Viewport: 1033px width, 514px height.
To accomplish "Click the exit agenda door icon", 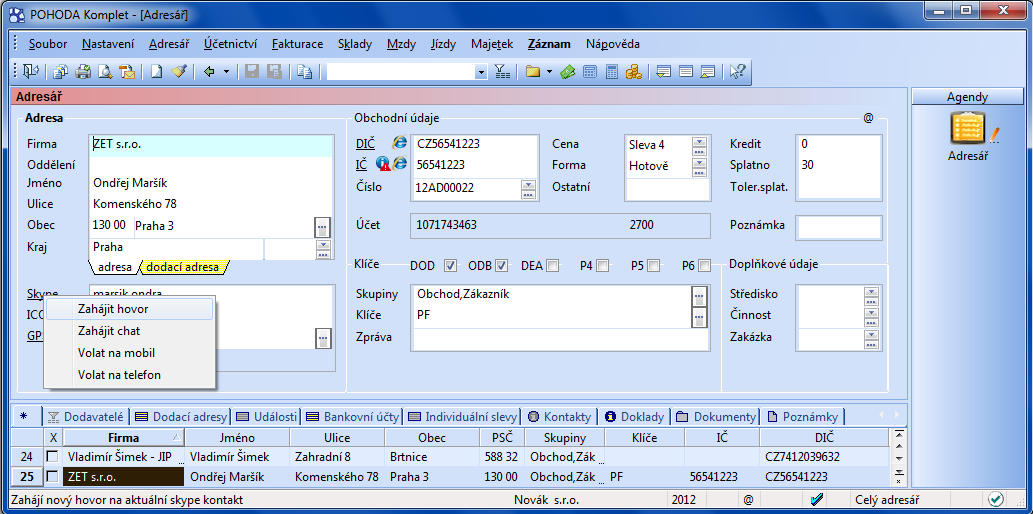I will pyautogui.click(x=31, y=72).
